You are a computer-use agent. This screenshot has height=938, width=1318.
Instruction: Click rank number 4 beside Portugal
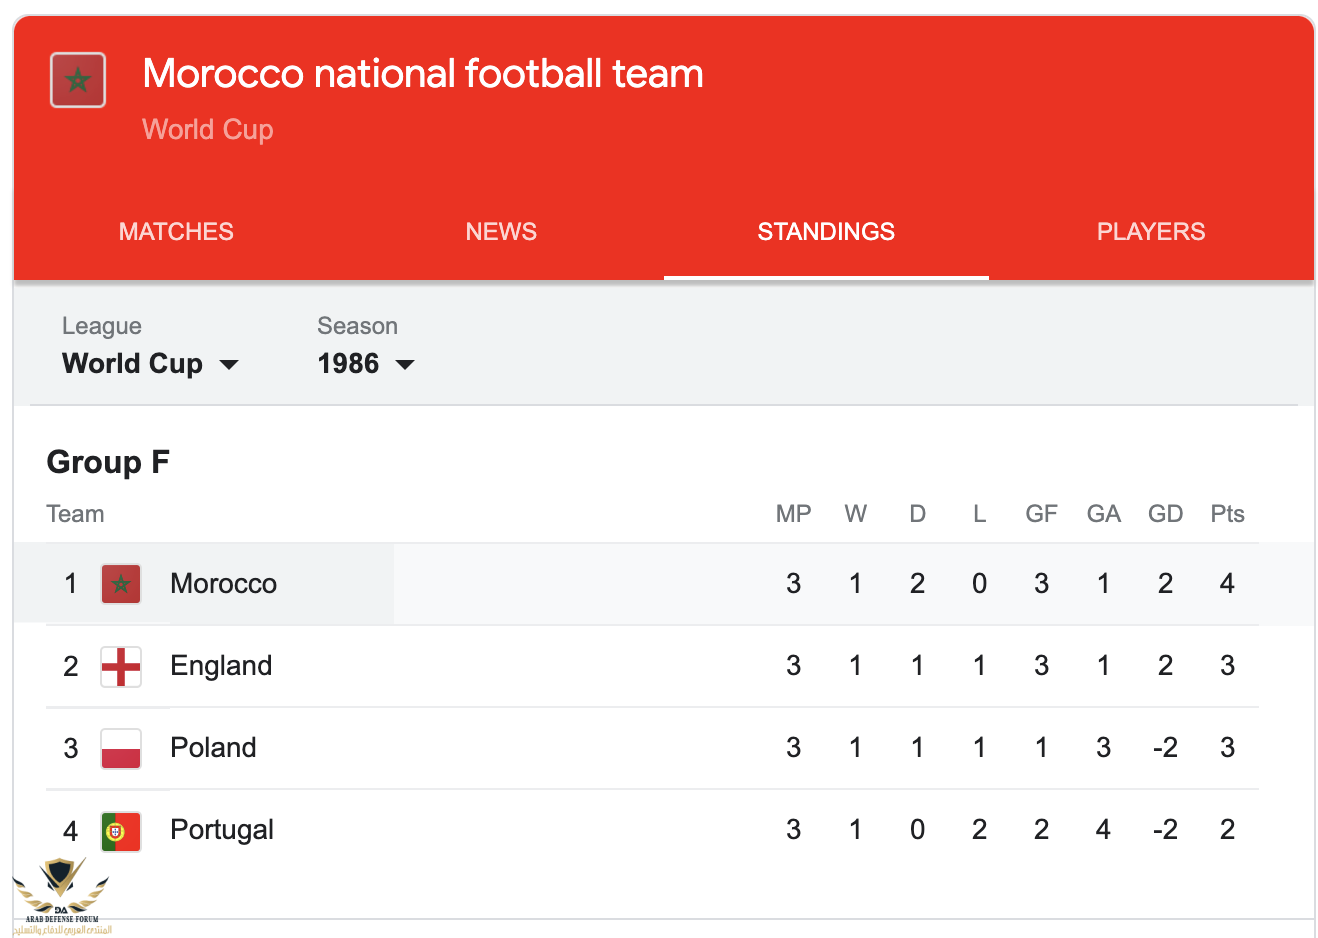coord(70,830)
